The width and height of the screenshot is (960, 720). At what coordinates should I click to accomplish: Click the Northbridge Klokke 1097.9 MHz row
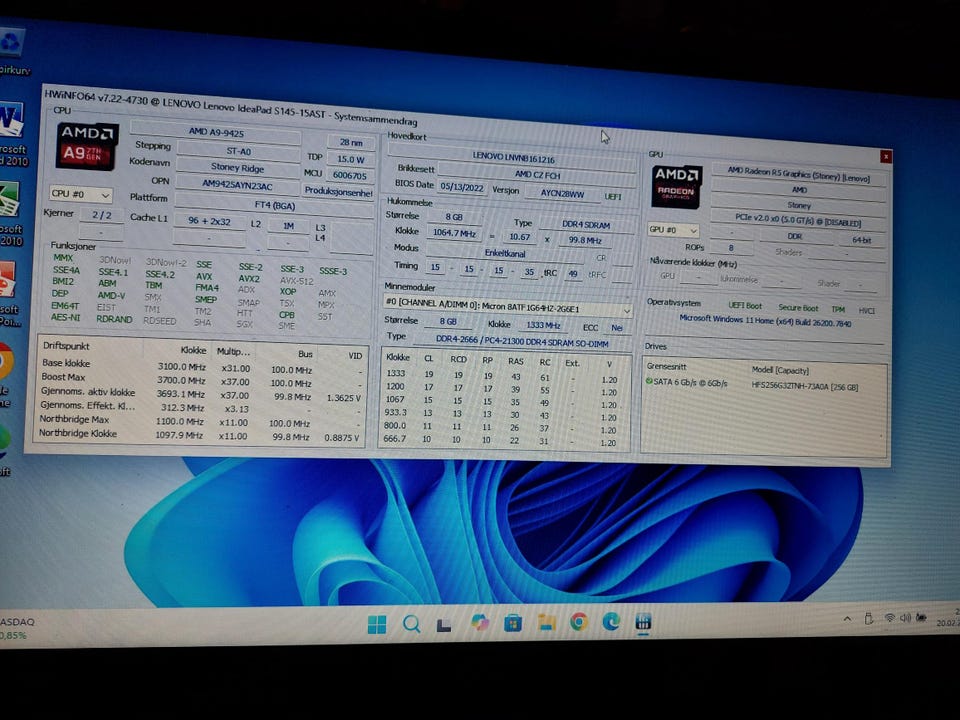[x=200, y=435]
